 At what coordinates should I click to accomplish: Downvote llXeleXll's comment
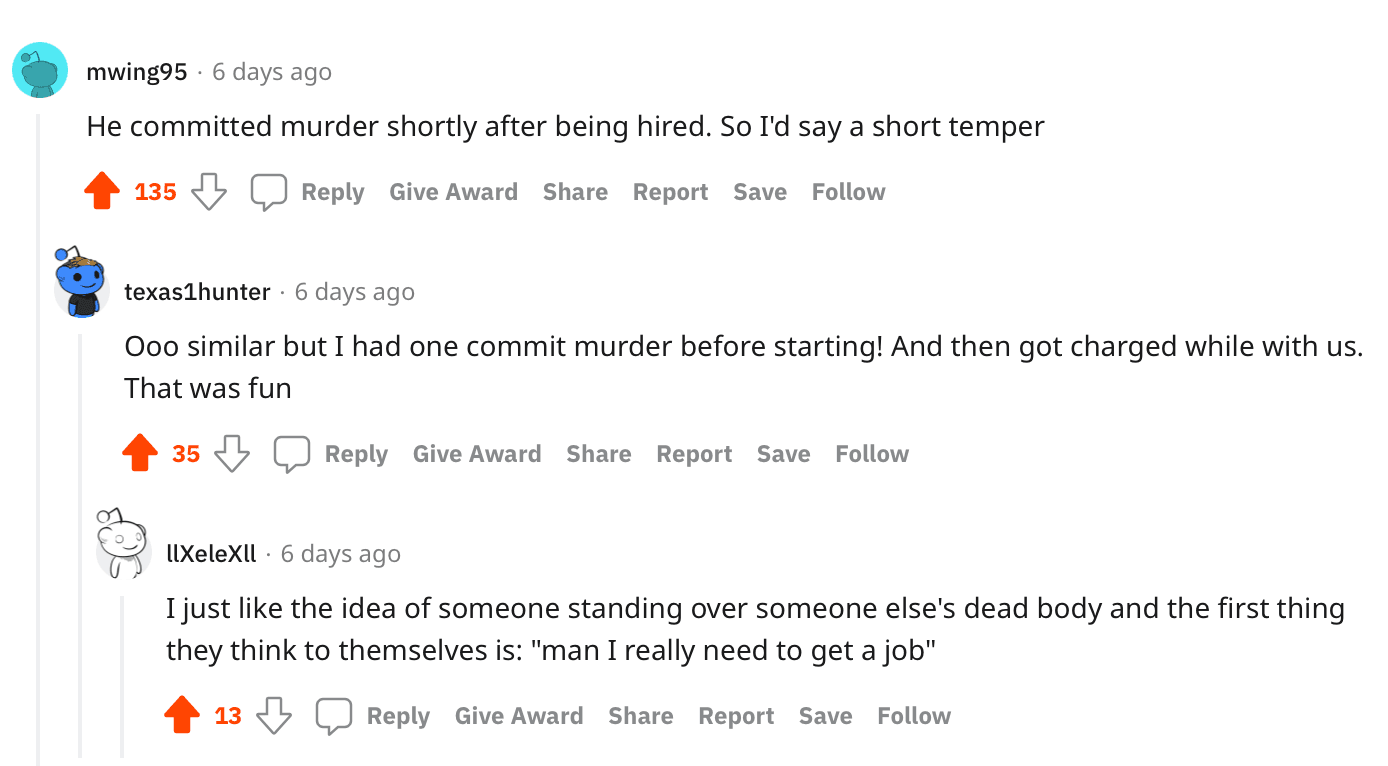274,715
